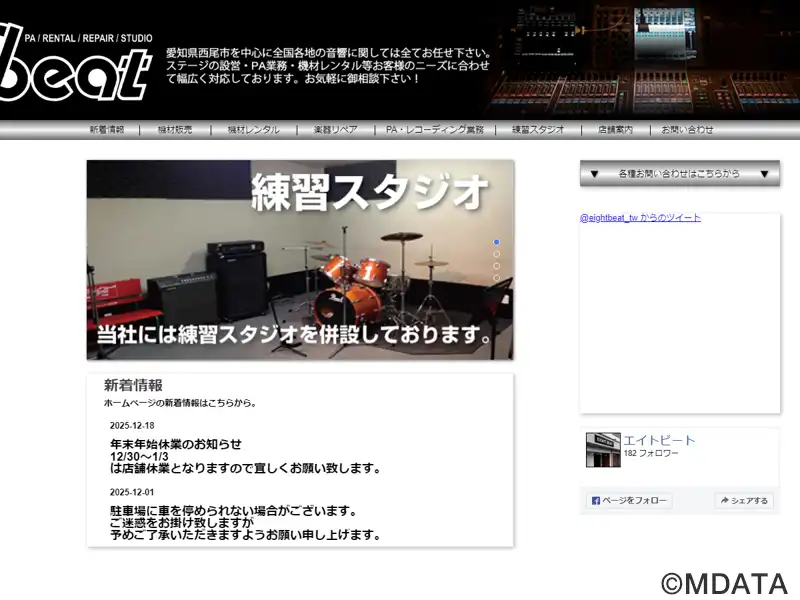Open the エイトビート Facebook page link
The width and height of the screenshot is (800, 600).
click(x=659, y=440)
